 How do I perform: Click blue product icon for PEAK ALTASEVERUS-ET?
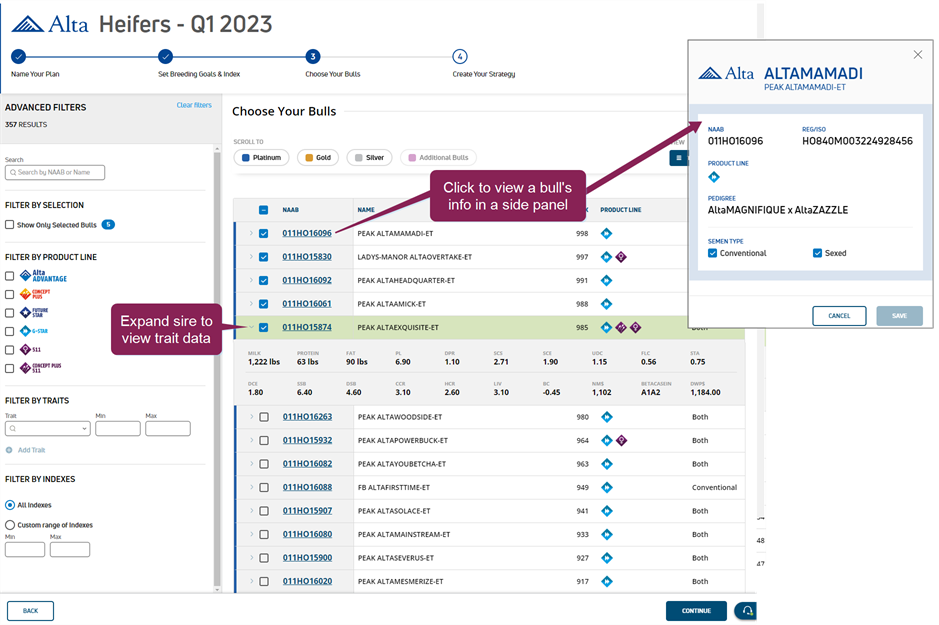point(607,558)
